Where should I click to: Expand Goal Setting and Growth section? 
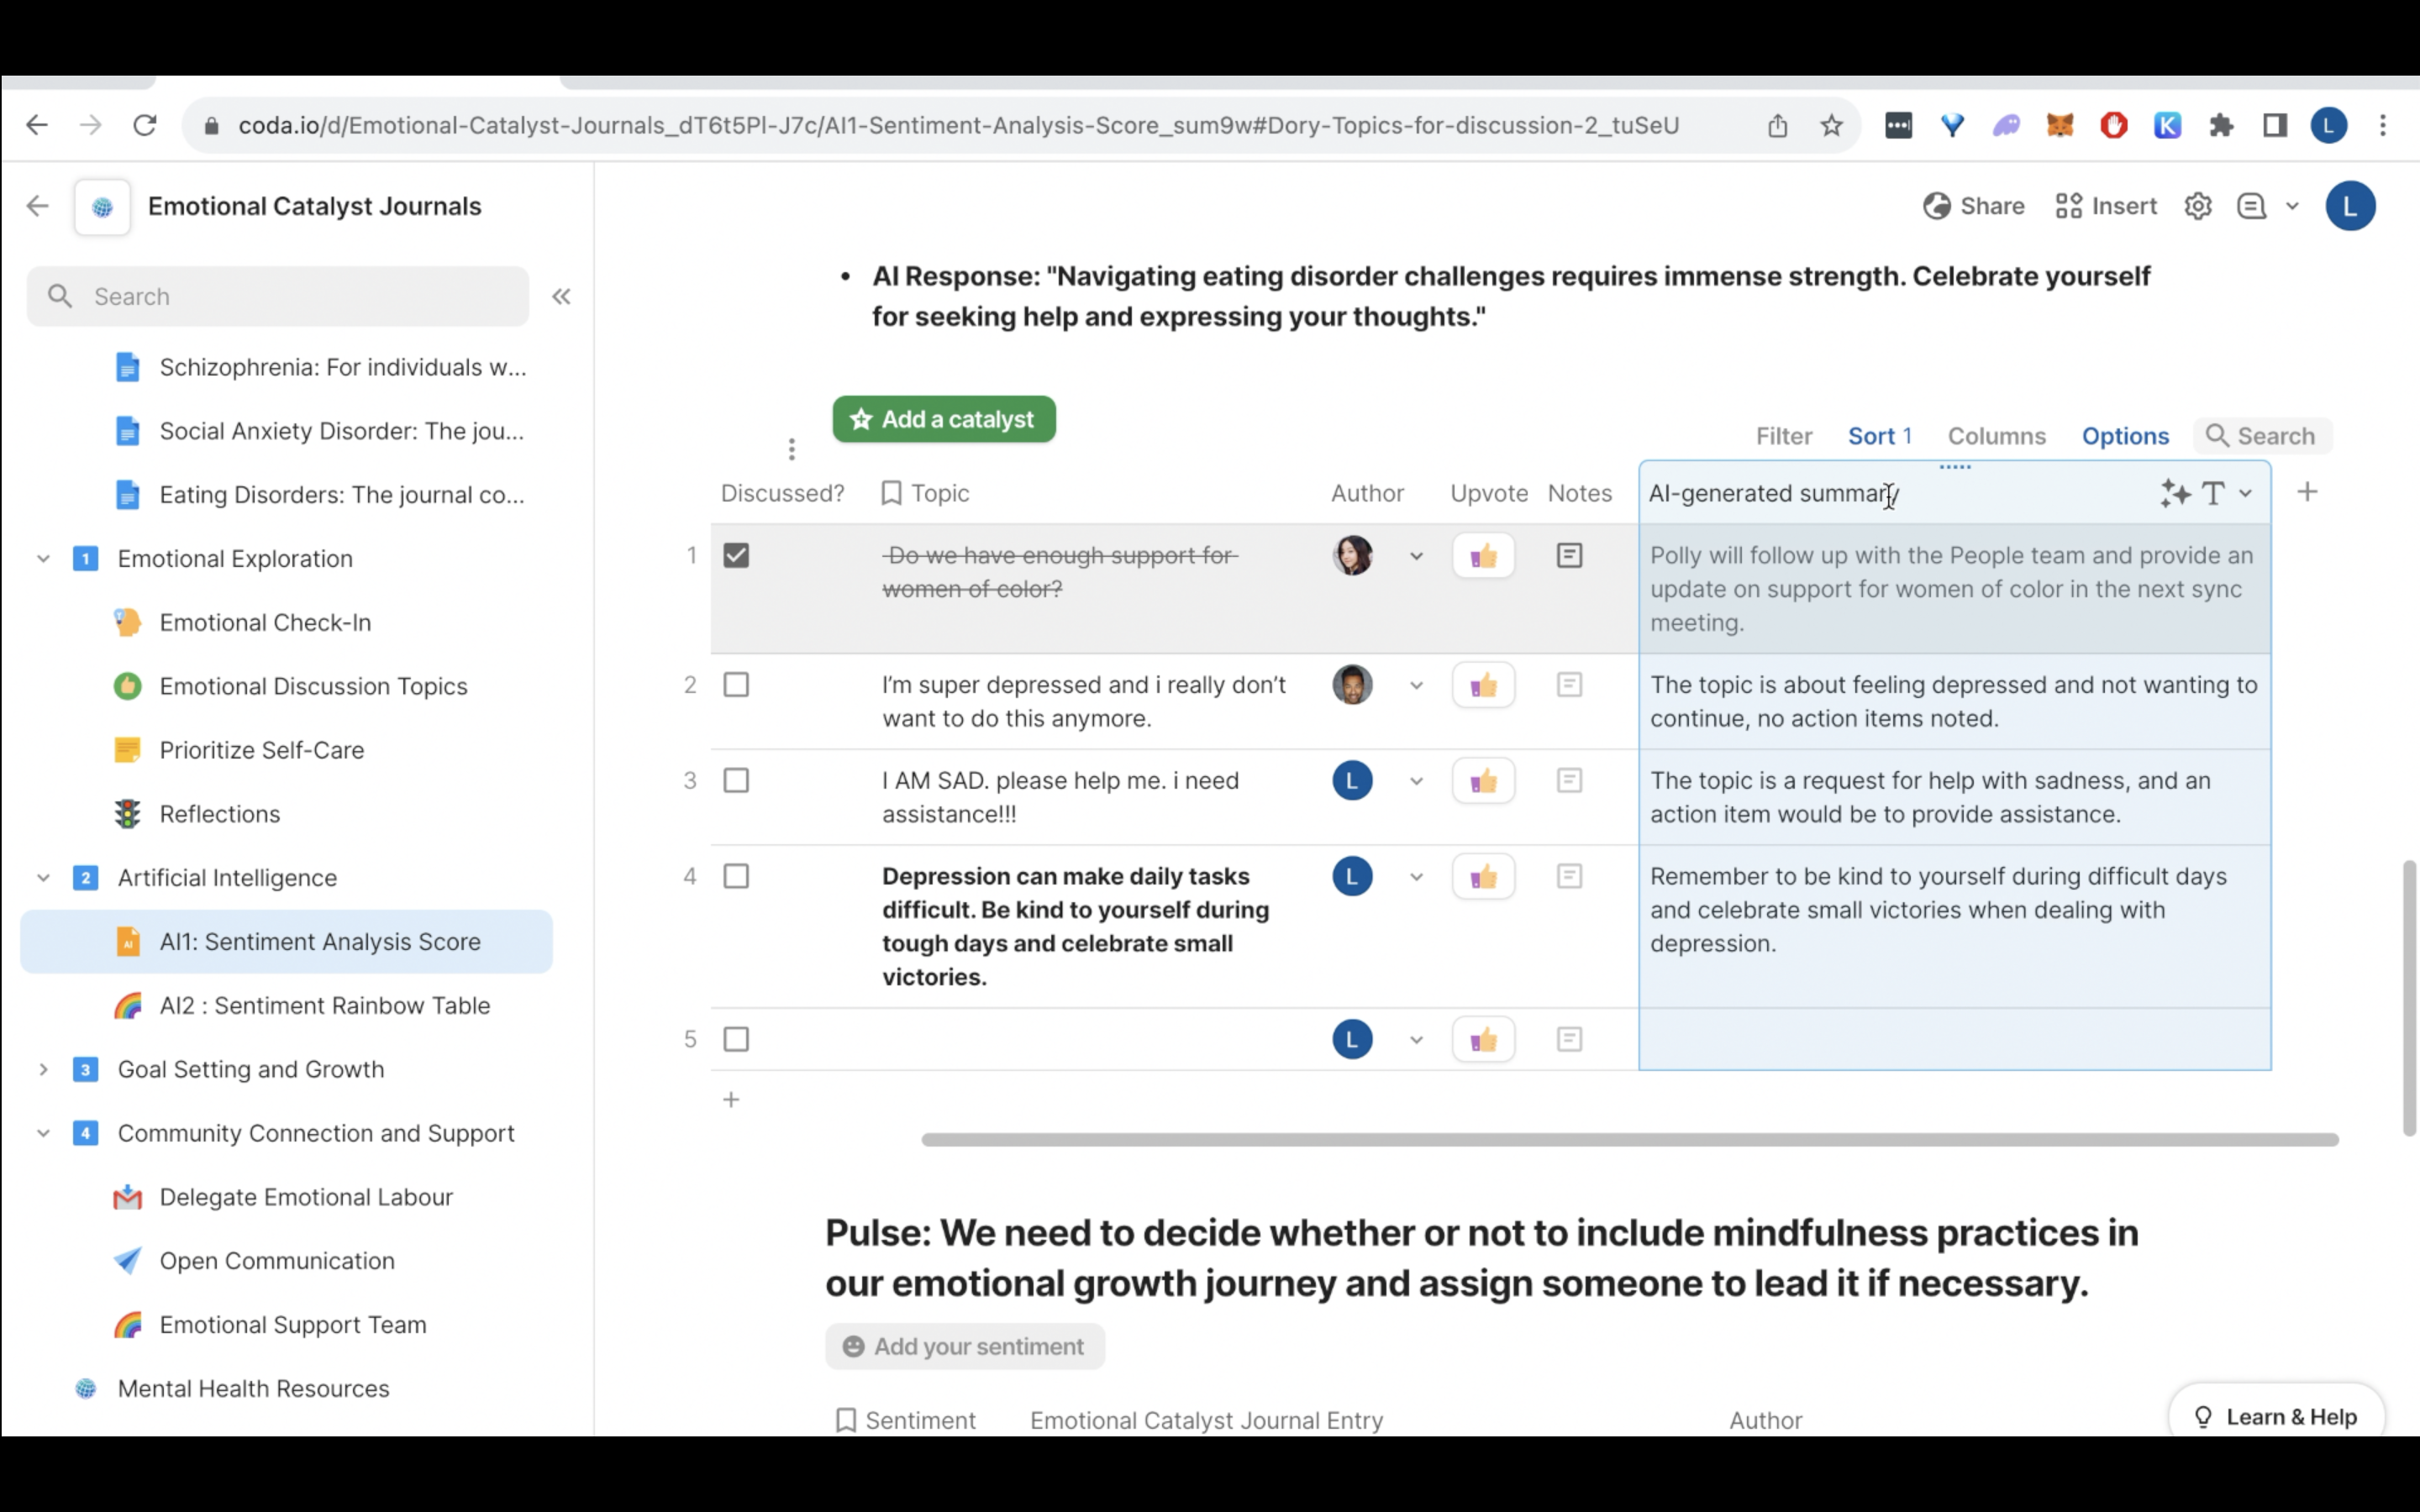point(43,1069)
